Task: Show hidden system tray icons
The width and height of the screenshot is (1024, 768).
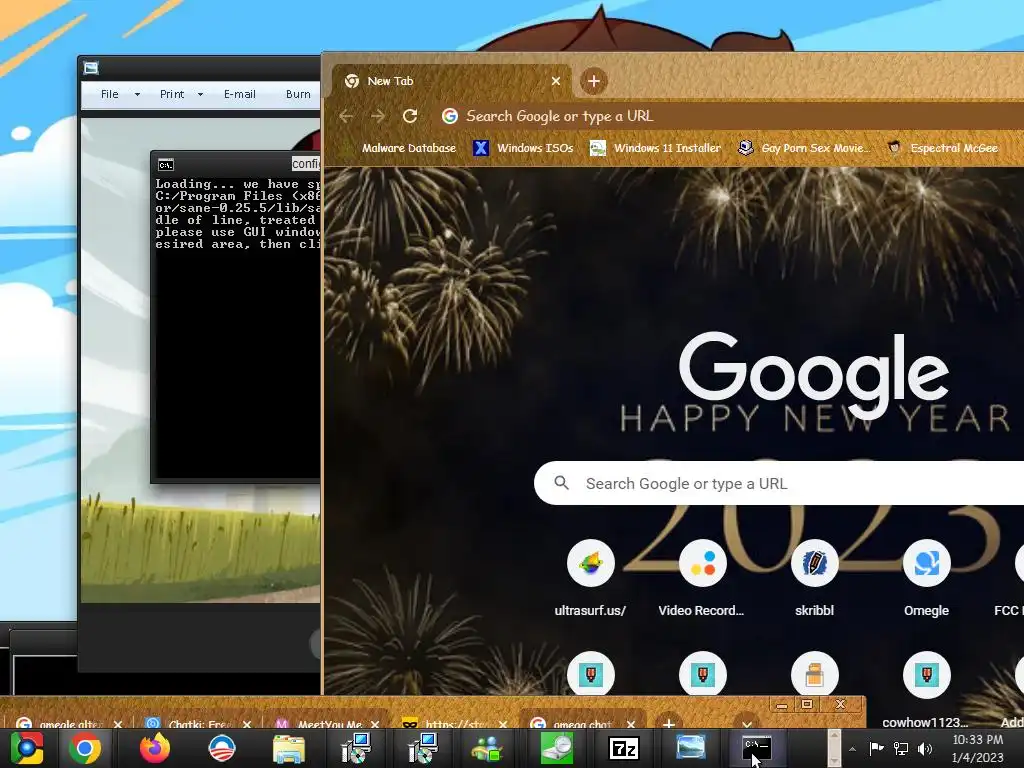Action: [x=852, y=749]
